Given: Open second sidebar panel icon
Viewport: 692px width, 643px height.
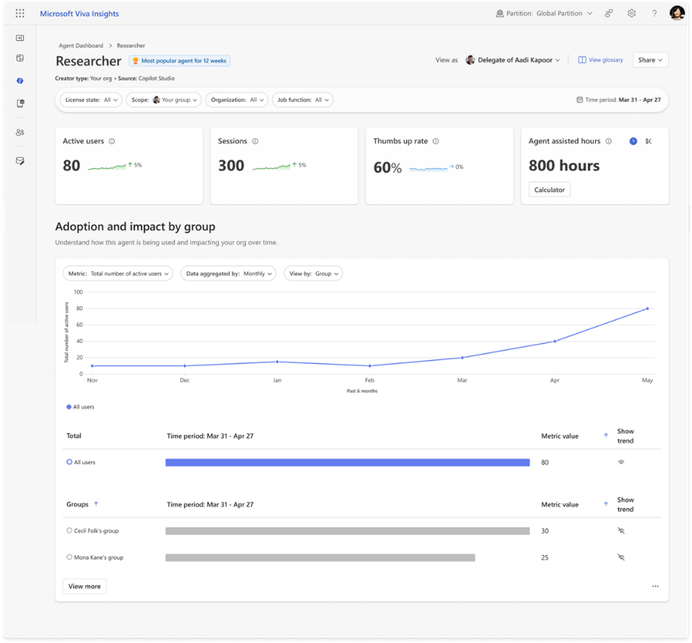Looking at the screenshot, I should [20, 58].
